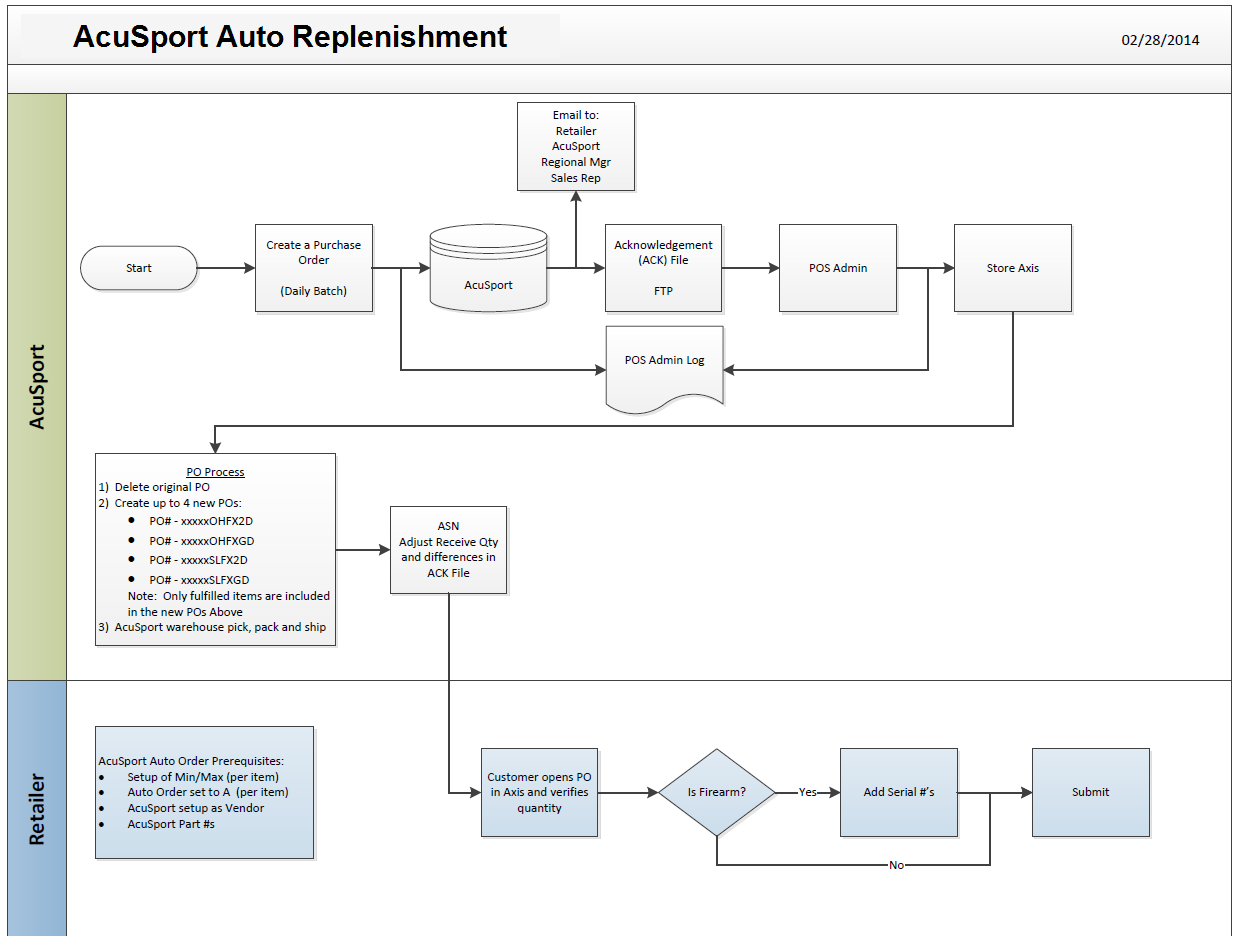Click AcuSport warehouse pick, pack and ship text
The height and width of the screenshot is (936, 1240).
point(220,628)
